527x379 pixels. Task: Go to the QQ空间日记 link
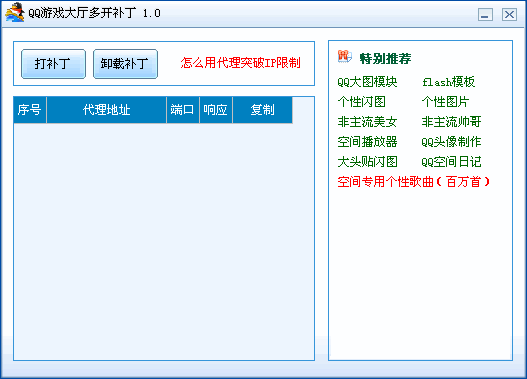(451, 162)
